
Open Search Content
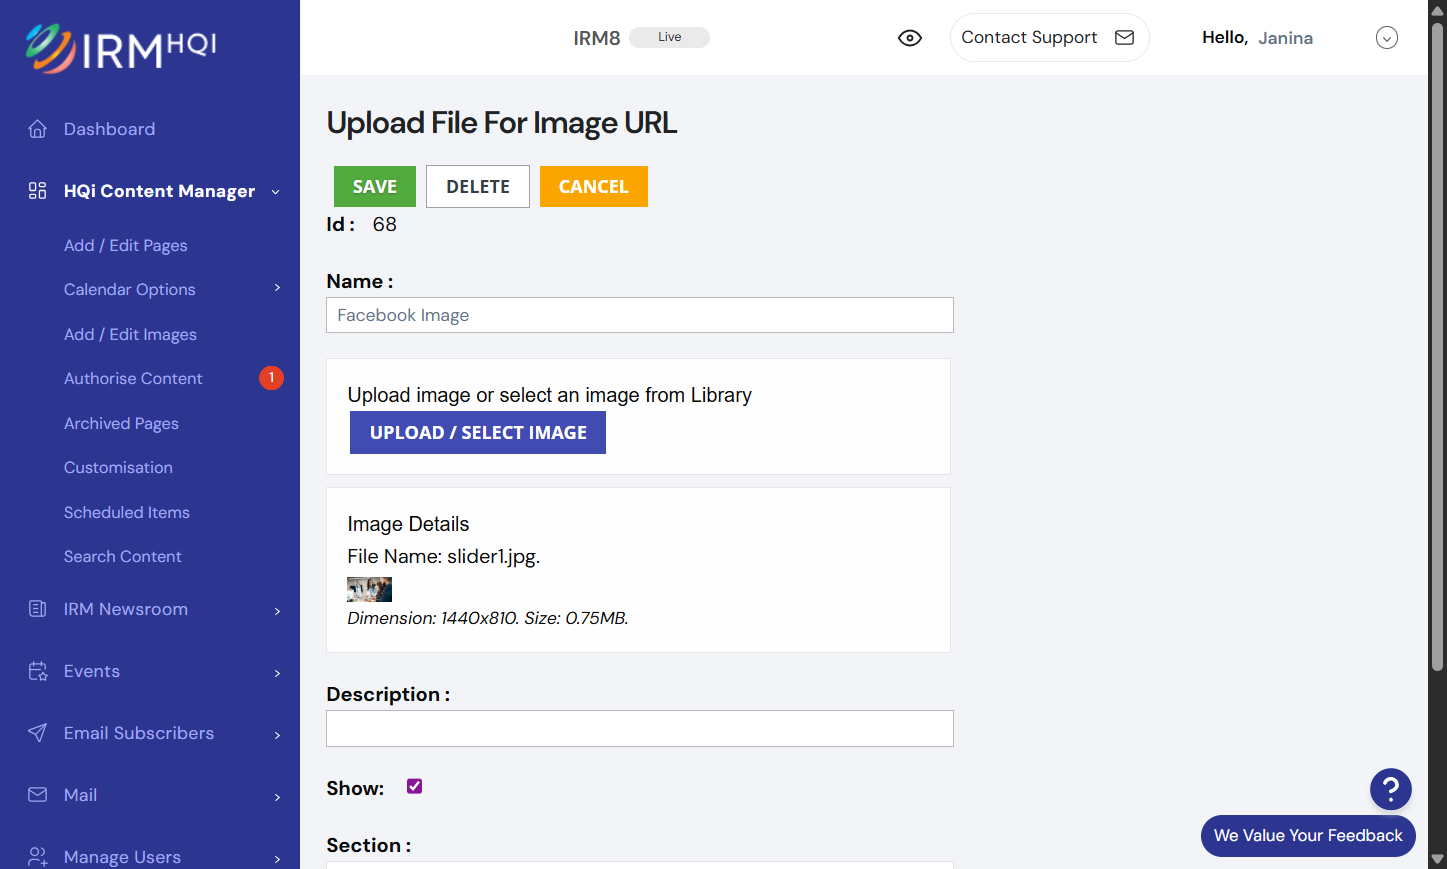click(123, 556)
